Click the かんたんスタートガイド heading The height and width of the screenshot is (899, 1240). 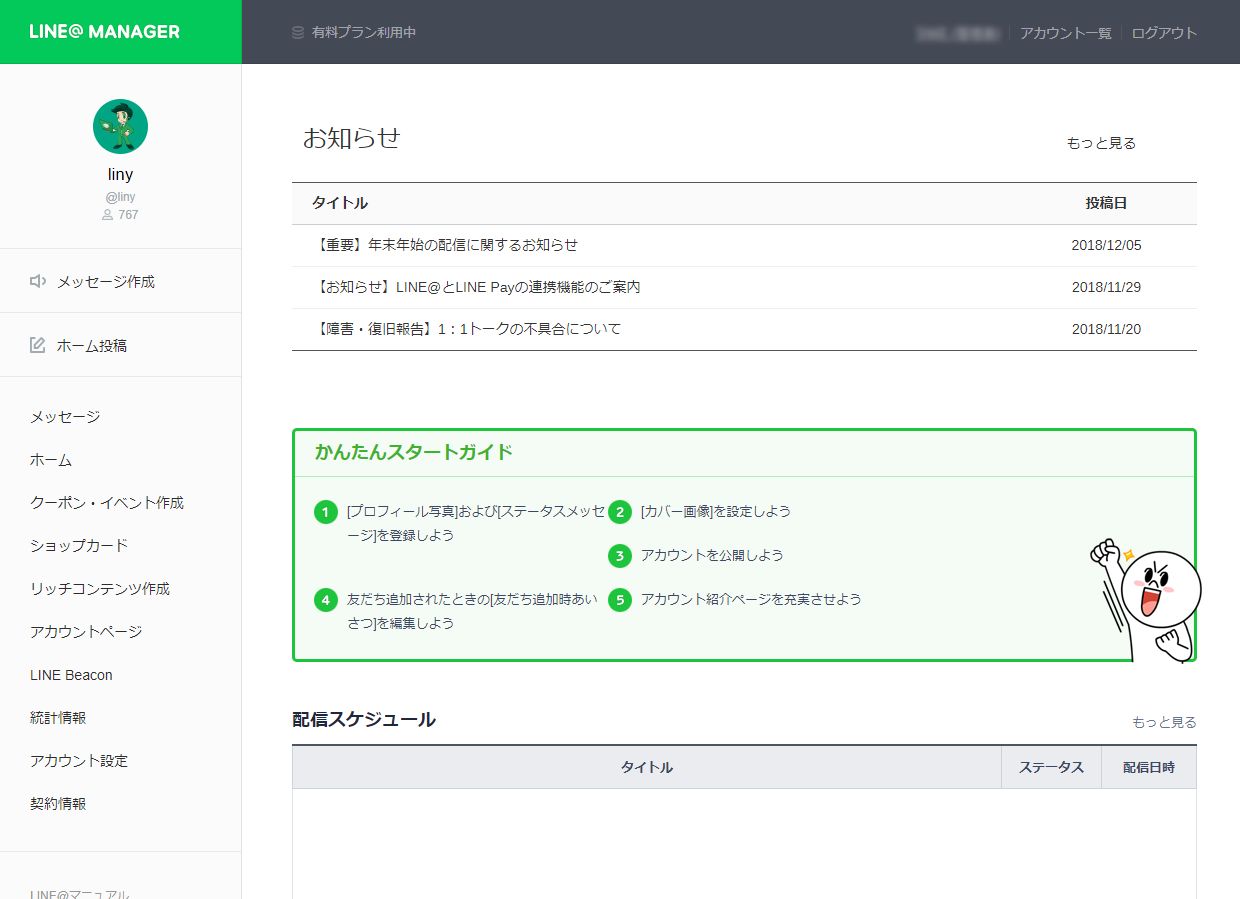click(414, 452)
